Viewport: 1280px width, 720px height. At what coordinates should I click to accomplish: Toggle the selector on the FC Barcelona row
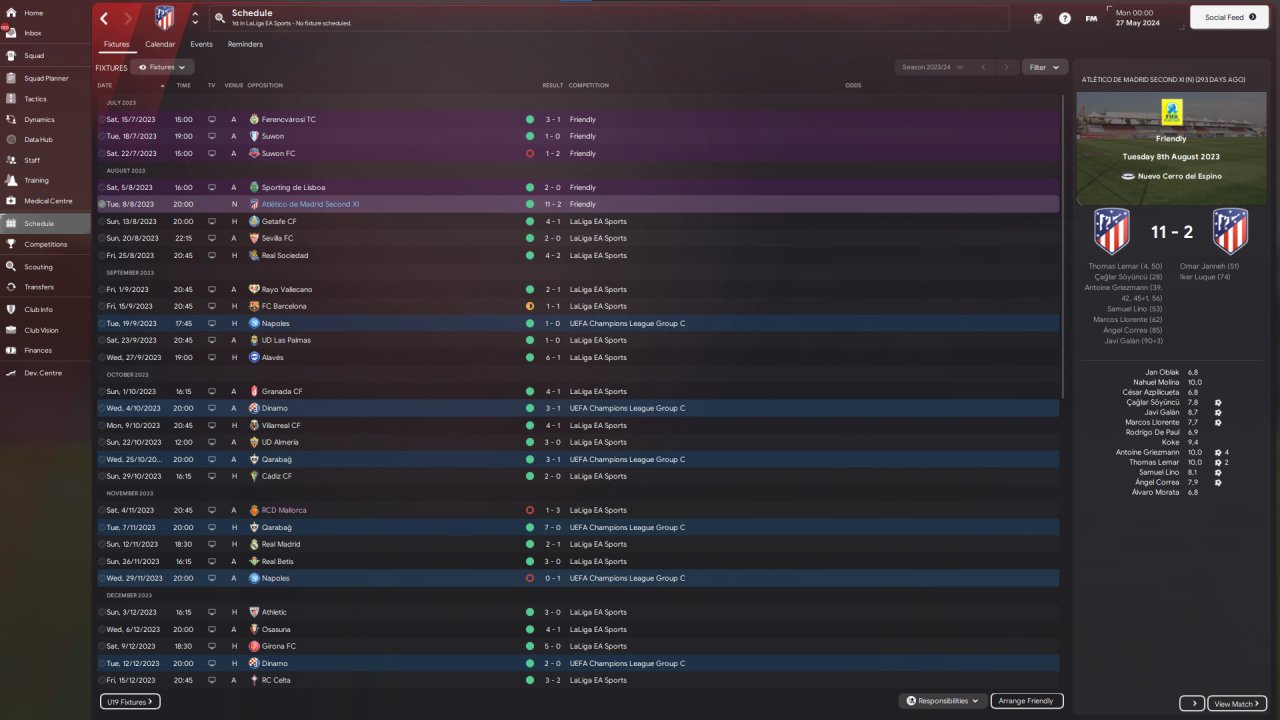pos(102,307)
